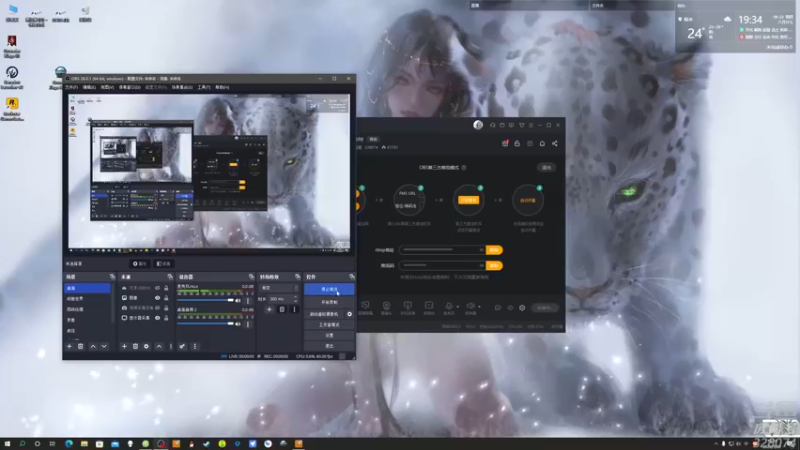Open the 工具 Tools menu in OBS
800x450 pixels.
click(204, 87)
